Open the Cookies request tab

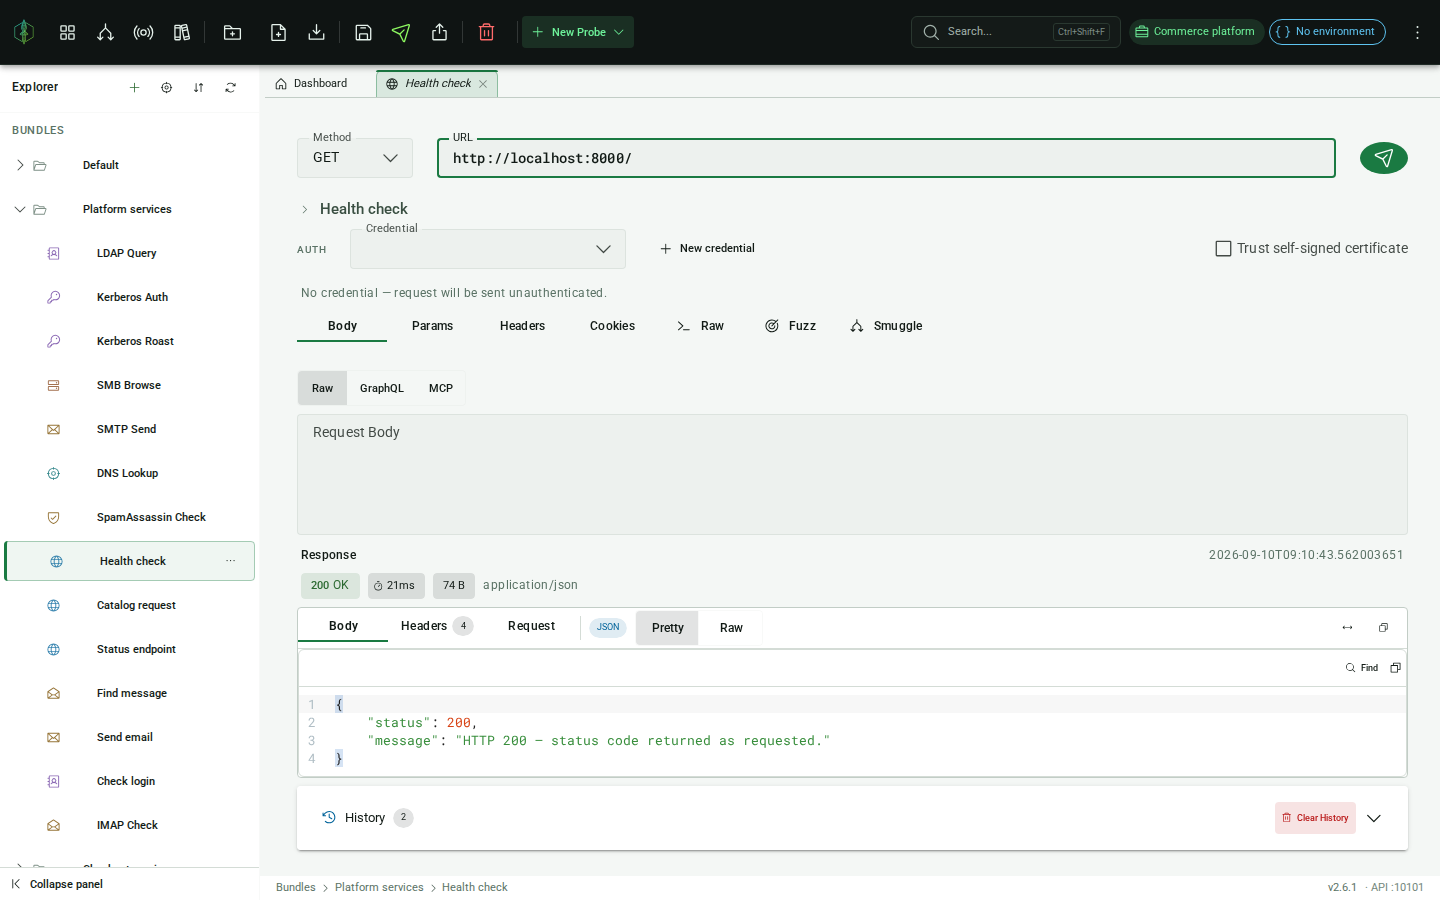tap(612, 326)
